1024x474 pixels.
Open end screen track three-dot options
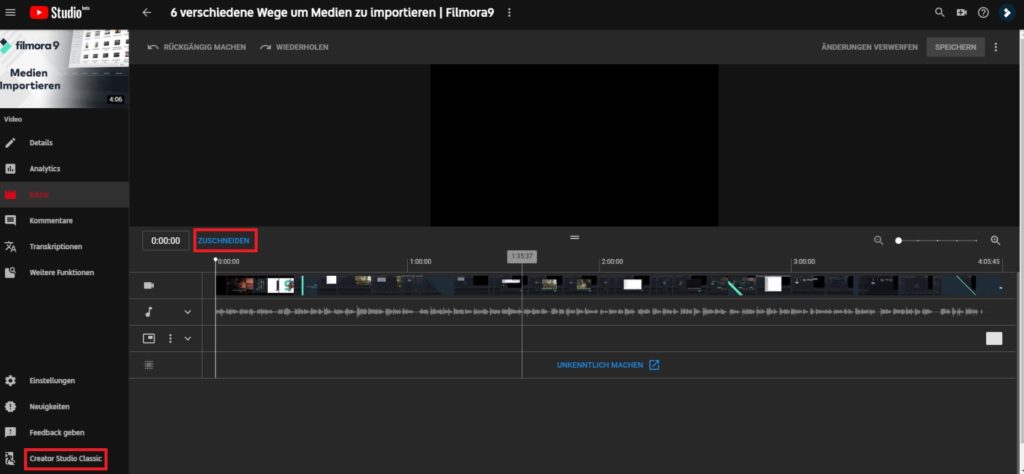pyautogui.click(x=170, y=338)
